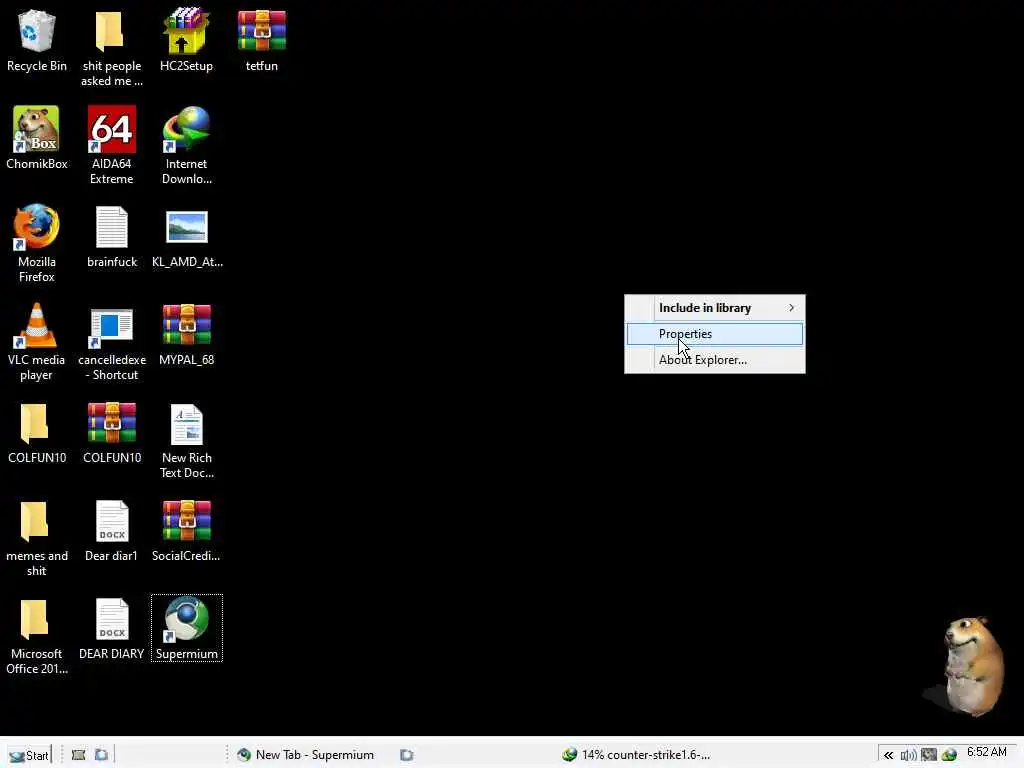Open the 14% counter-strike1.6 download taskbar button
This screenshot has height=768, width=1024.
(636, 755)
